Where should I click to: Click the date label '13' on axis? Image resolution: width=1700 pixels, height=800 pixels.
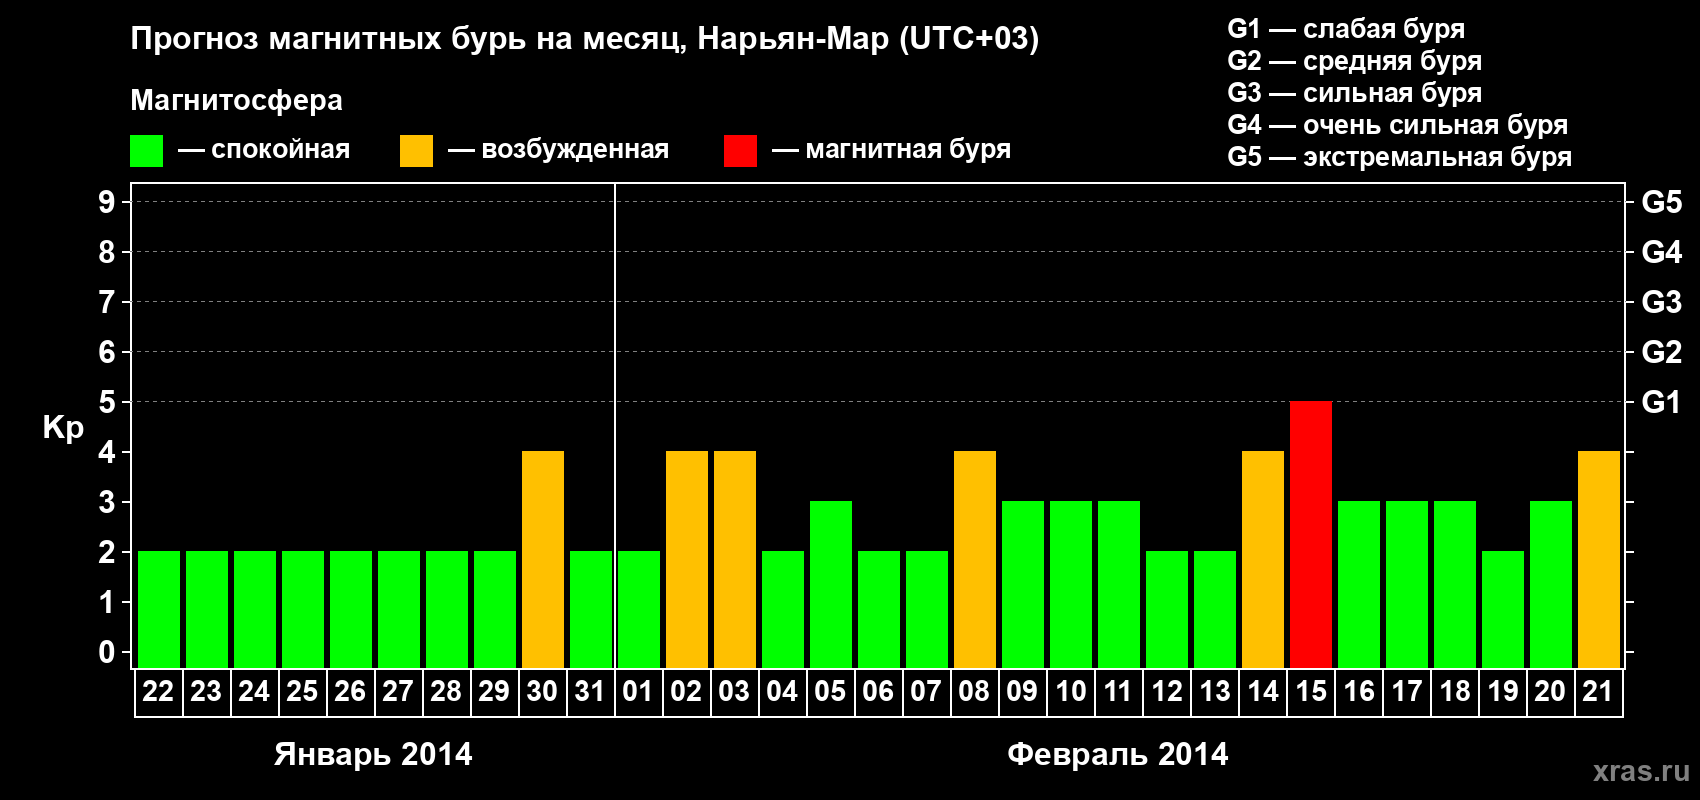[1215, 691]
